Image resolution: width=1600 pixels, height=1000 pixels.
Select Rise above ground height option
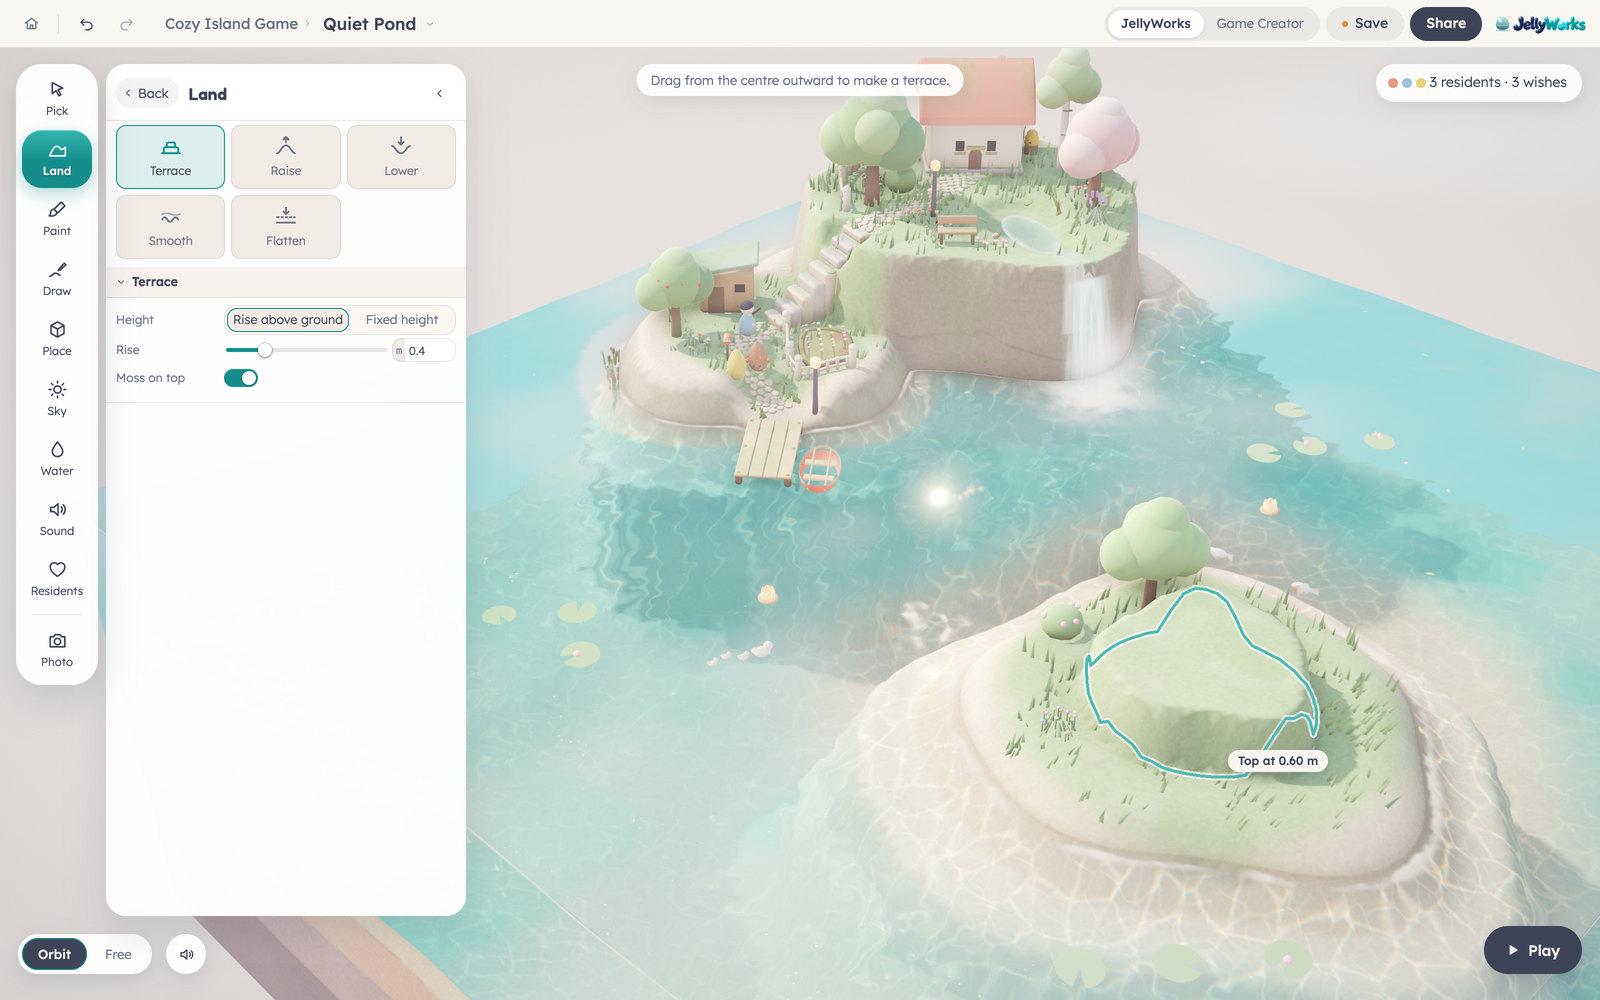click(288, 320)
